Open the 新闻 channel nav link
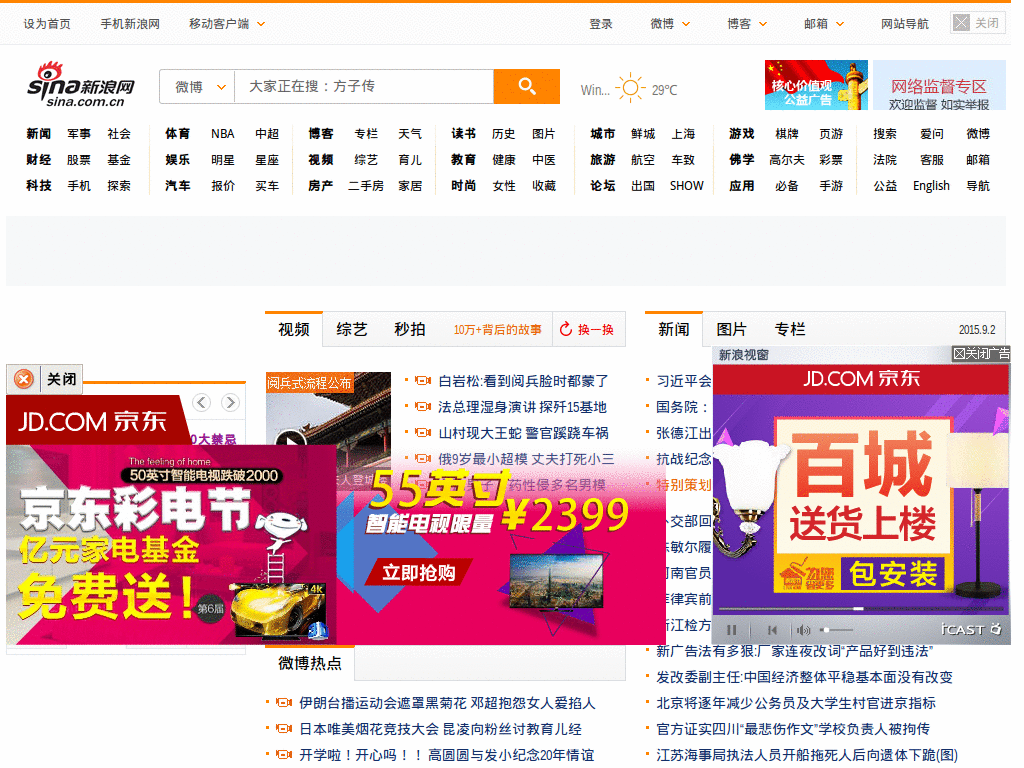Image resolution: width=1024 pixels, height=768 pixels. click(39, 133)
